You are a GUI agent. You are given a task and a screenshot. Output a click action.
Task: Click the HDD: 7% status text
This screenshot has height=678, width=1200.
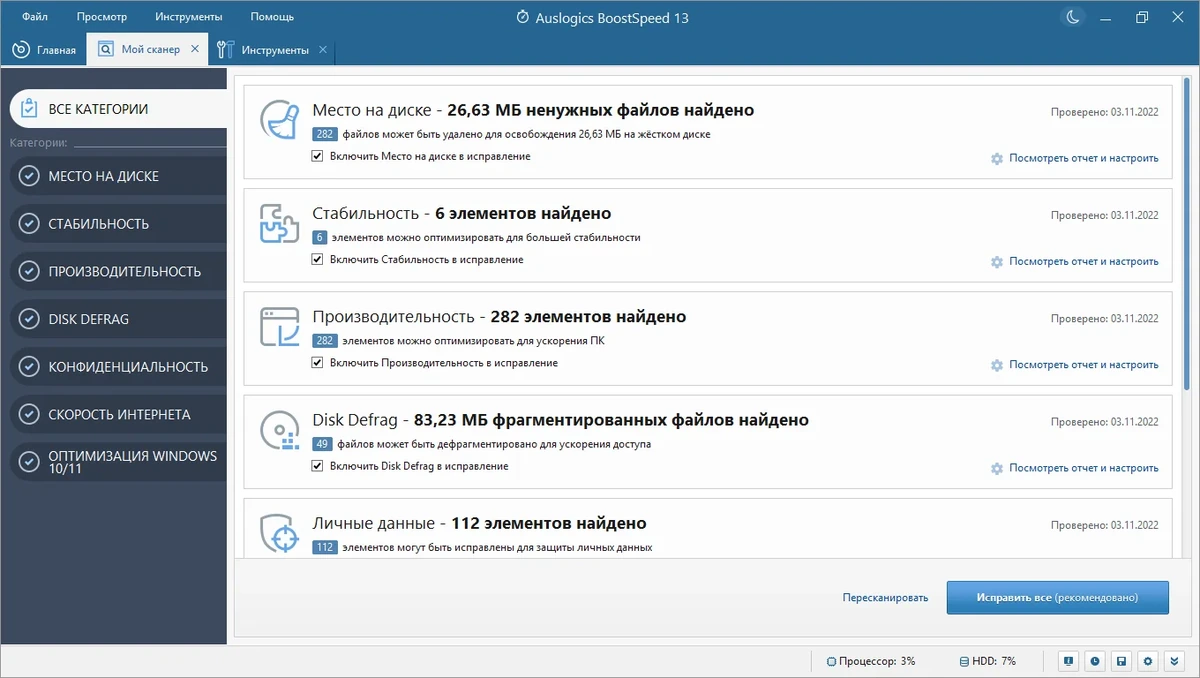pos(995,662)
